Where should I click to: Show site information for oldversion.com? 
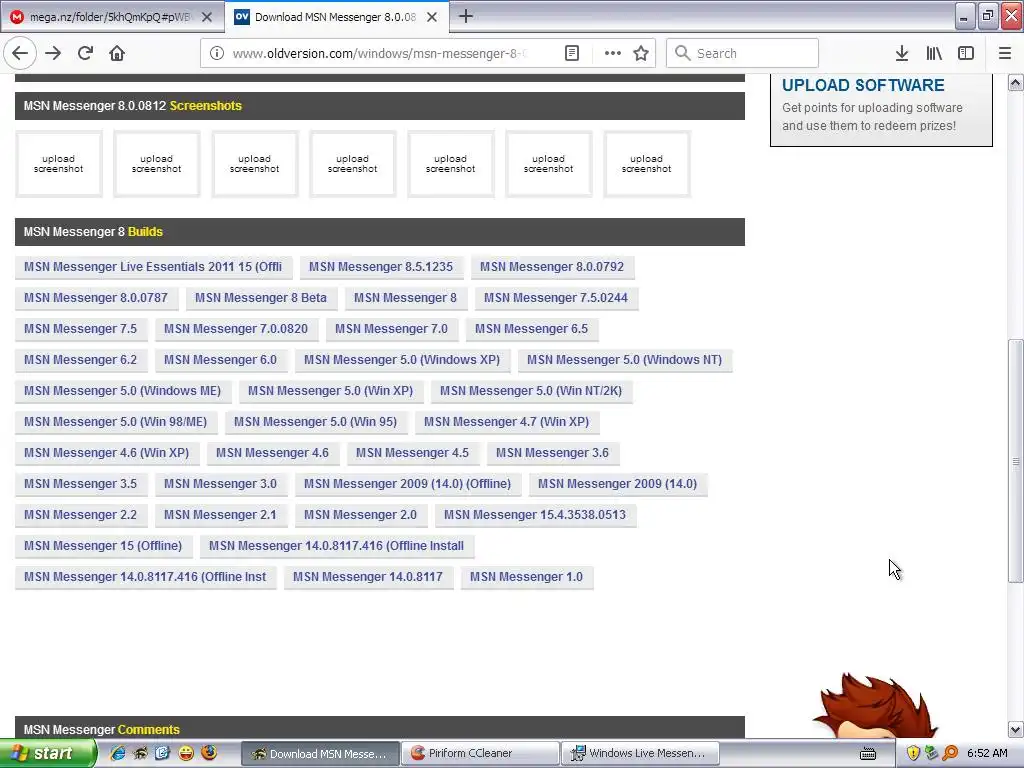tap(216, 53)
